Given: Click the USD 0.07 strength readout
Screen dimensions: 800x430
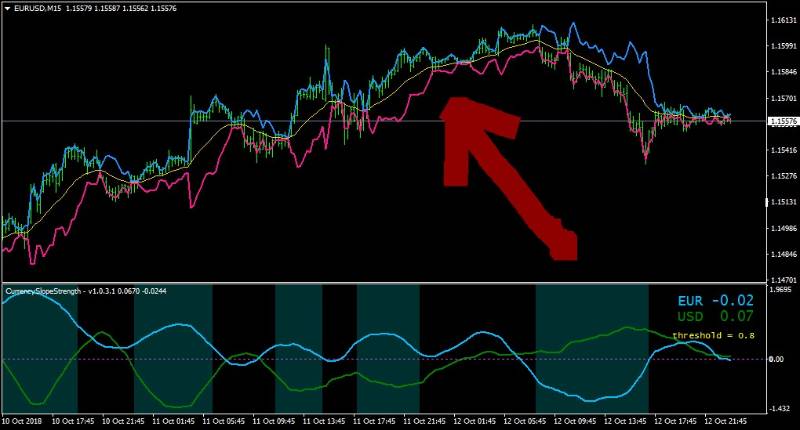Looking at the screenshot, I should (715, 316).
